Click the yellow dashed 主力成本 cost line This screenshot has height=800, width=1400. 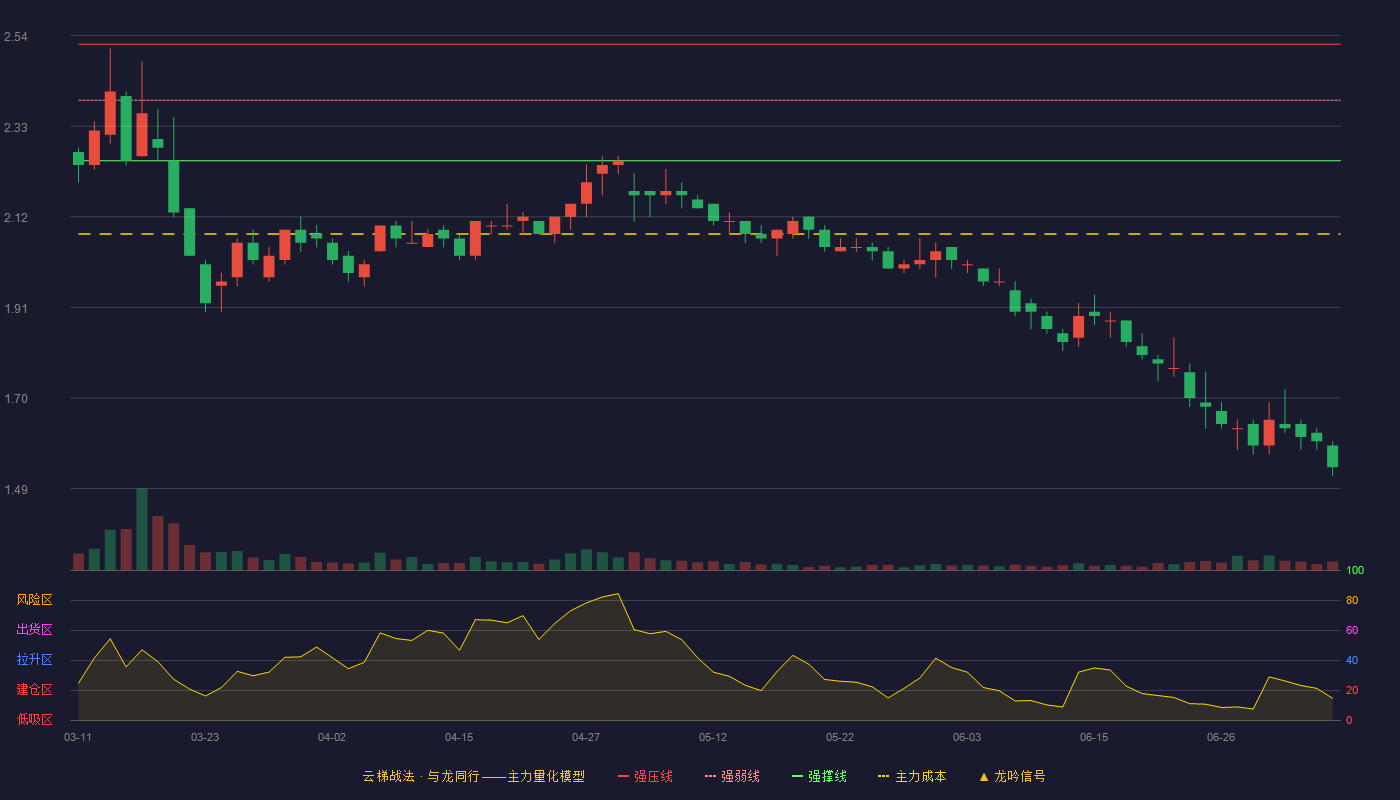[709, 234]
